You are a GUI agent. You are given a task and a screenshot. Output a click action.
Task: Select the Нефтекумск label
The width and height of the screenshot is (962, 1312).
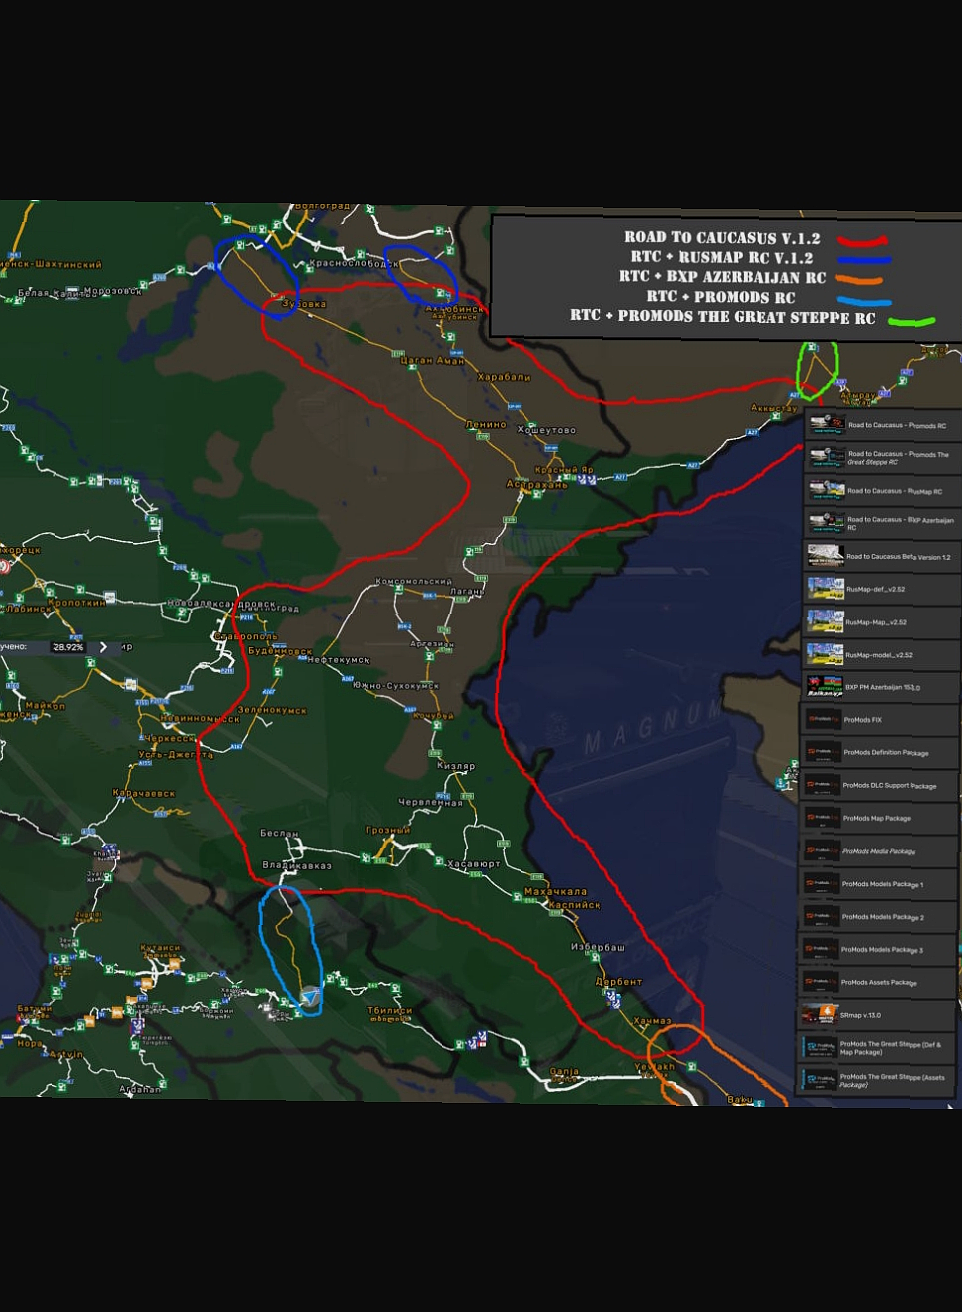pyautogui.click(x=338, y=660)
